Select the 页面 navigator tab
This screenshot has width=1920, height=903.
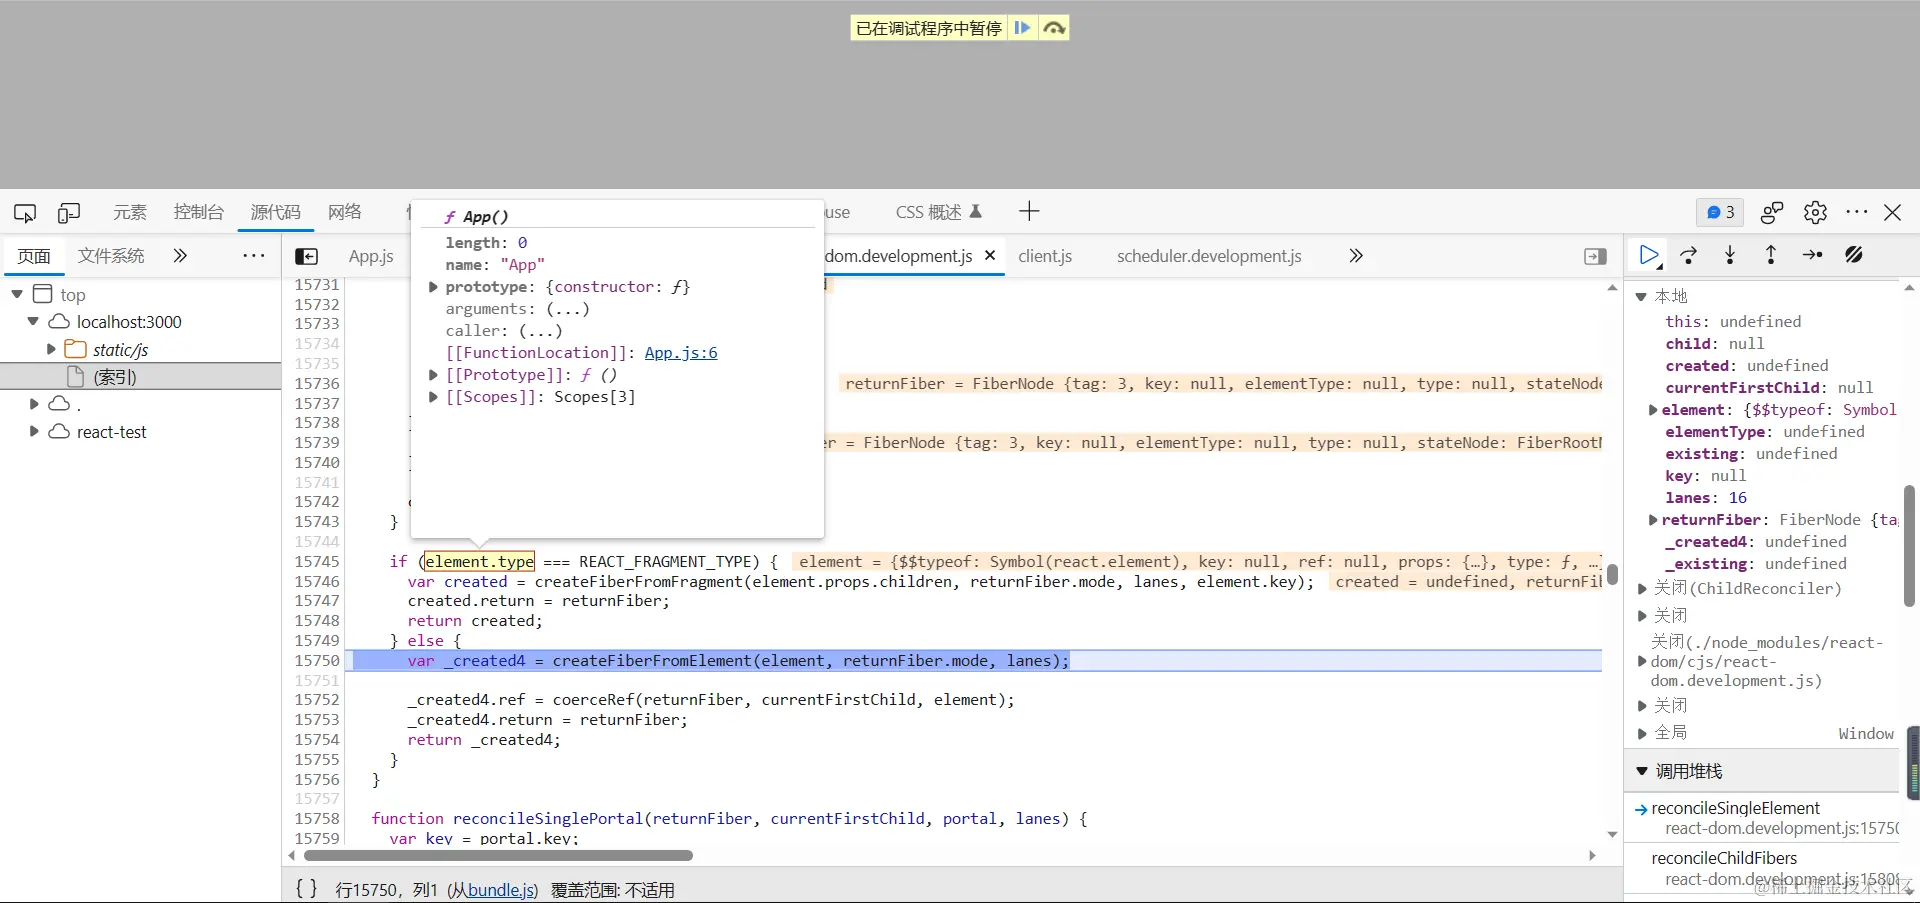(x=34, y=256)
